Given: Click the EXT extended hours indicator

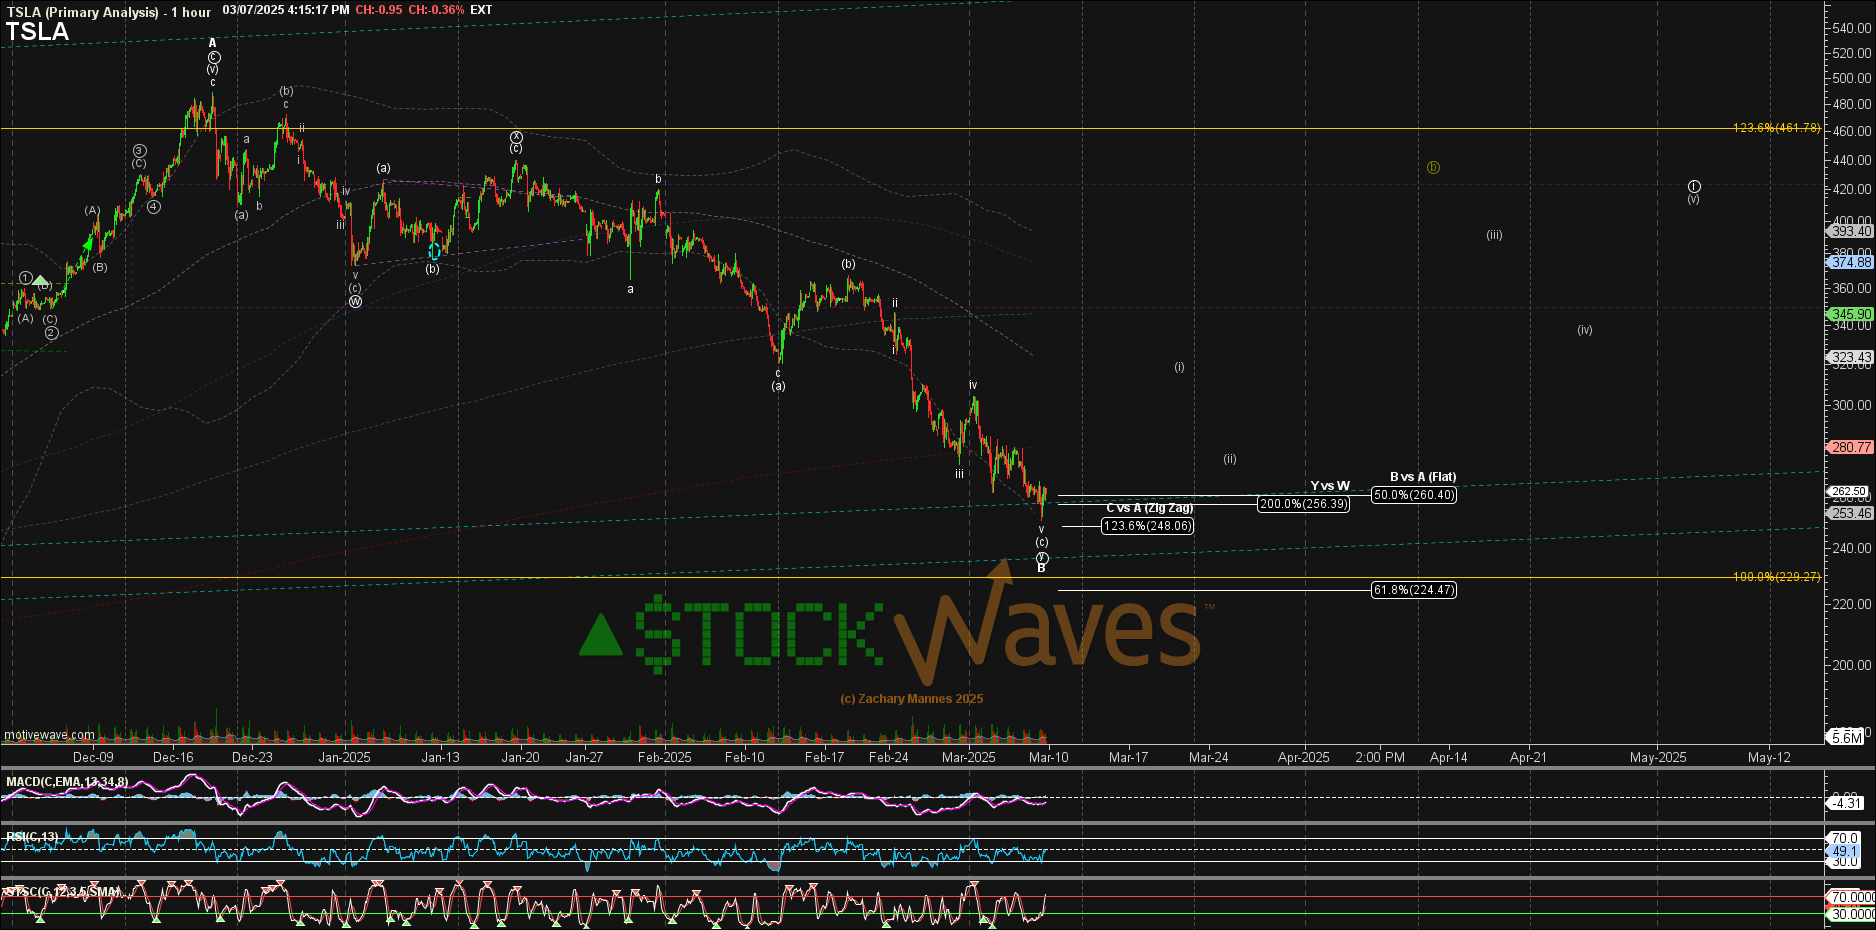Looking at the screenshot, I should (x=481, y=10).
